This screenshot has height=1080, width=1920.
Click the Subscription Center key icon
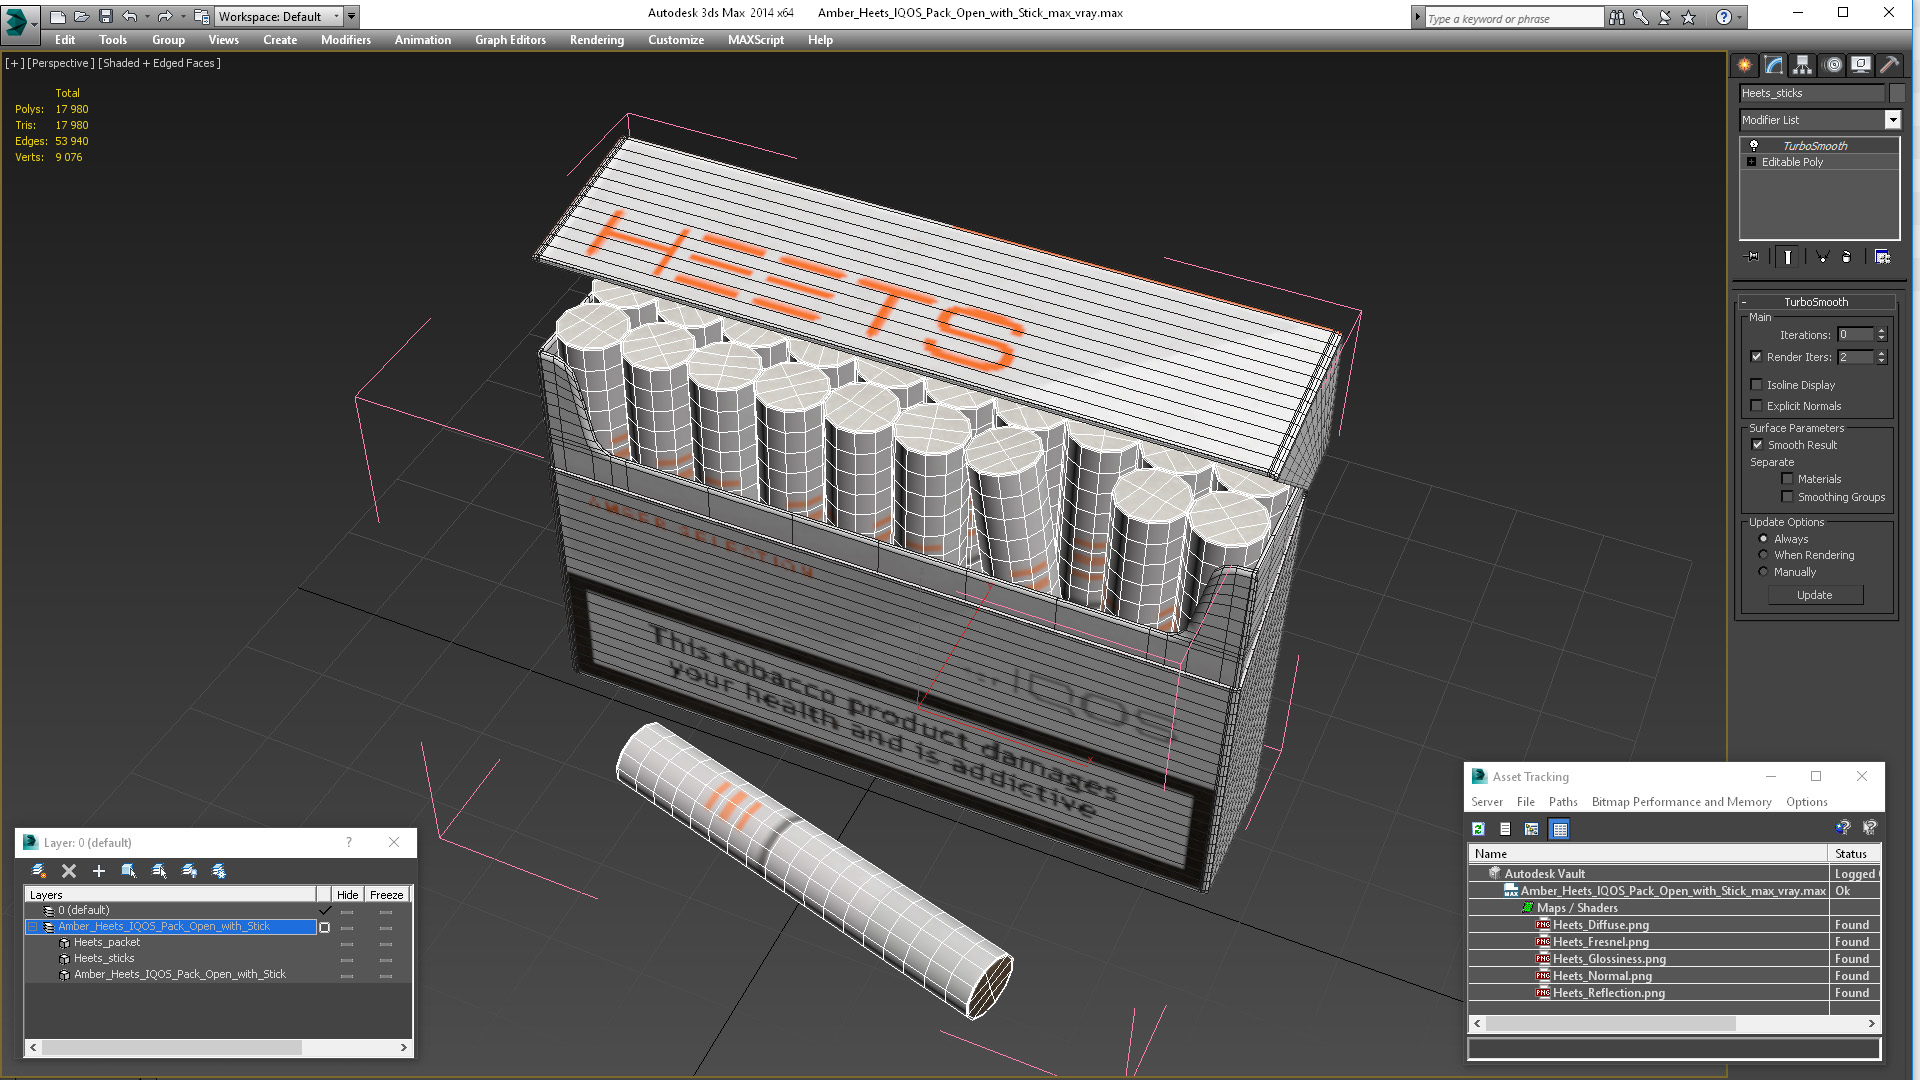(x=1641, y=17)
